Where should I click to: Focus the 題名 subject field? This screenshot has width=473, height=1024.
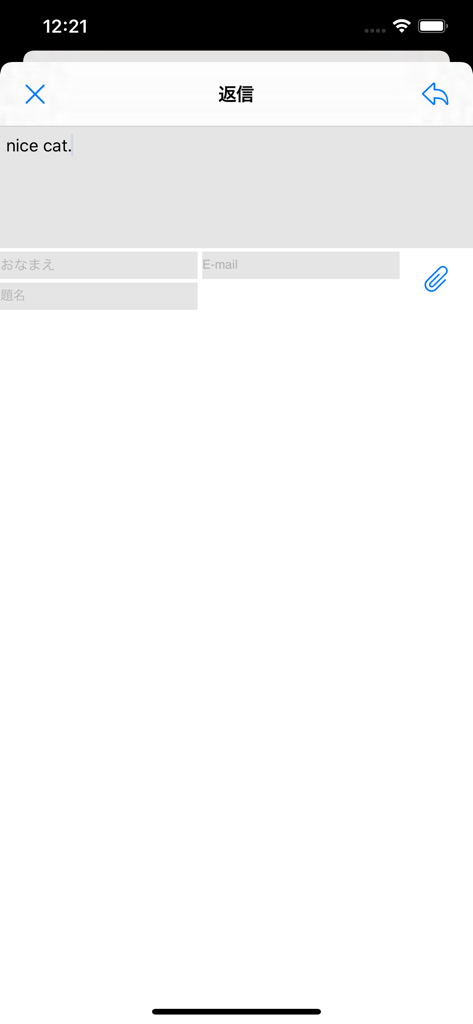pyautogui.click(x=99, y=296)
